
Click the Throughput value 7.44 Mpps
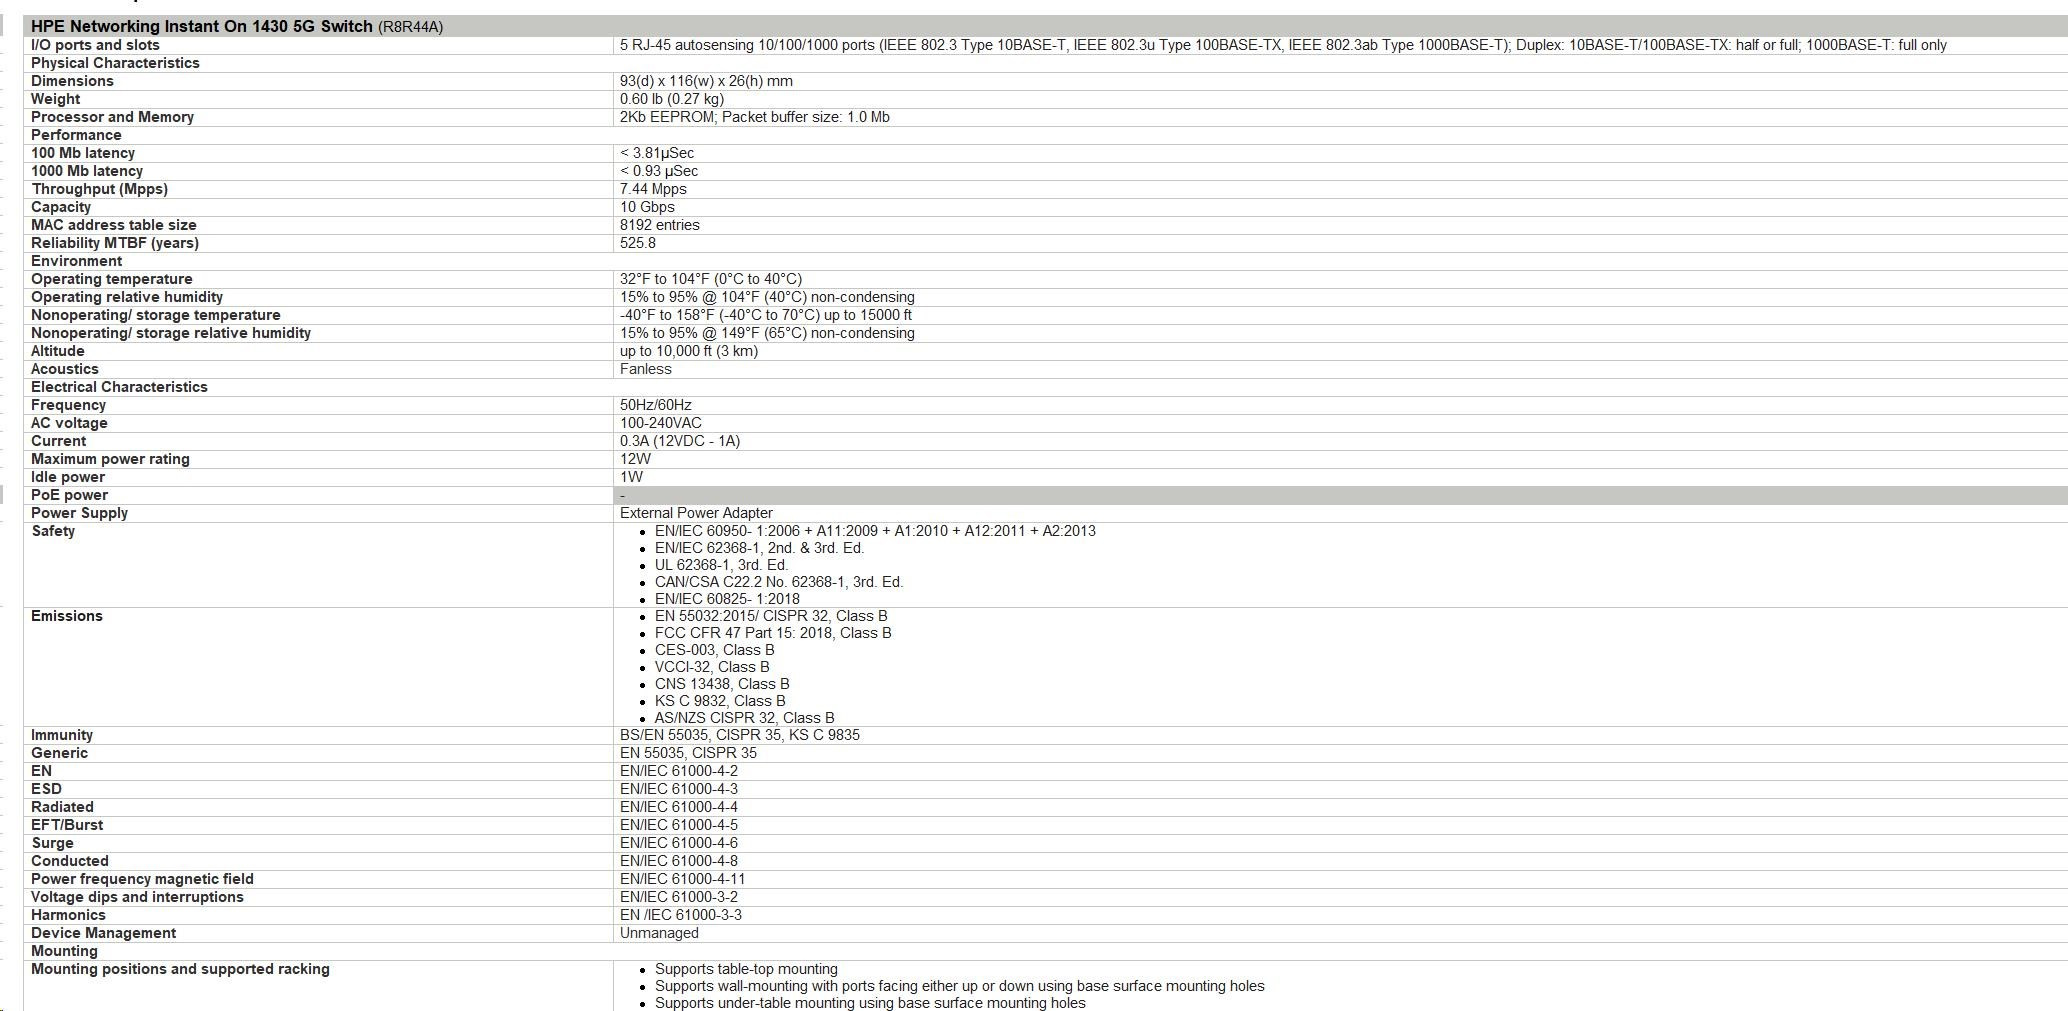point(653,189)
